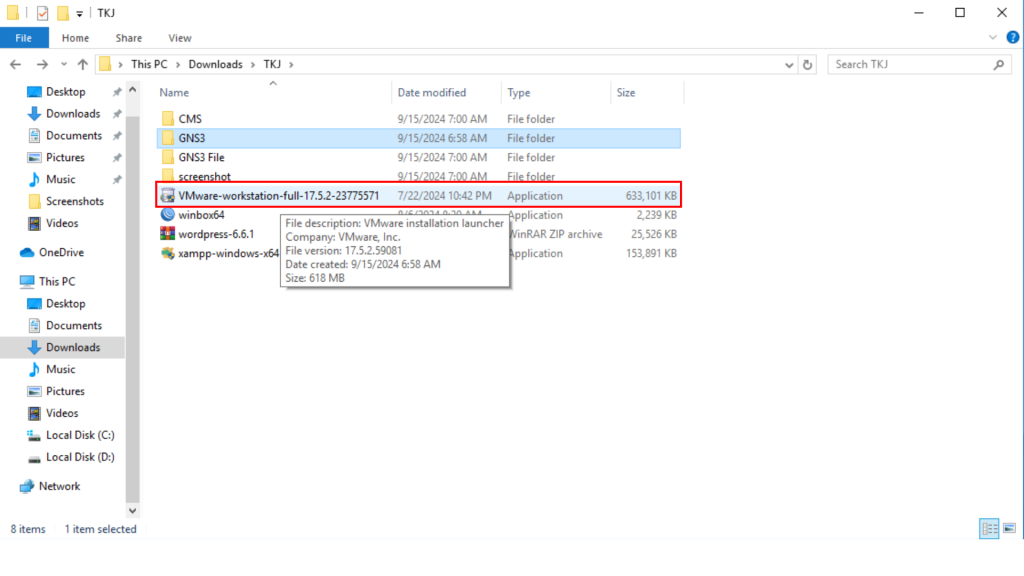Click the Up one level arrow
This screenshot has height=576, width=1024.
point(82,64)
